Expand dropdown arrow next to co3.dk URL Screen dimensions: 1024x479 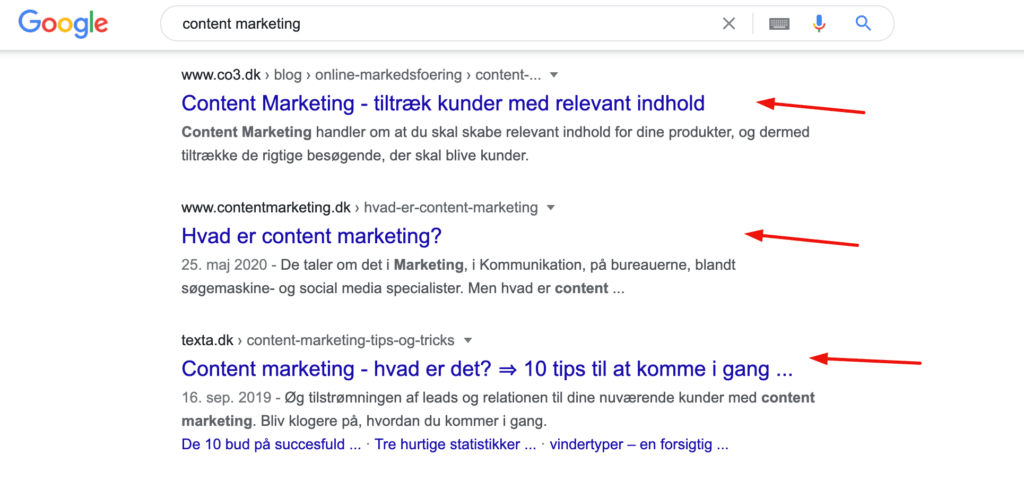pyautogui.click(x=554, y=75)
